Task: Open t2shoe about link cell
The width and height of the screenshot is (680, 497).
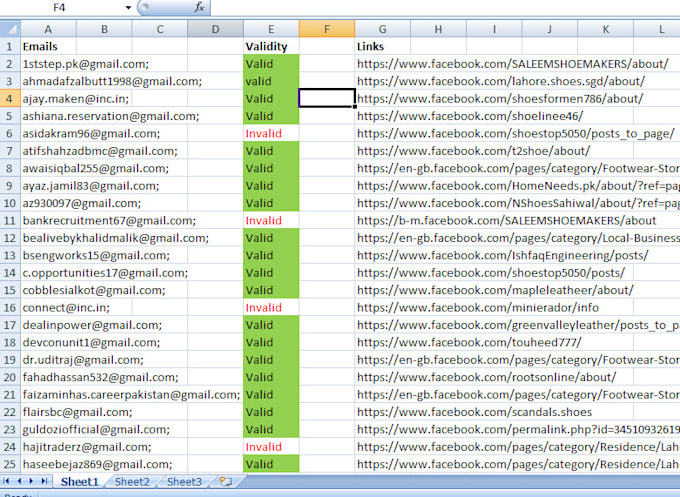Action: tap(473, 151)
